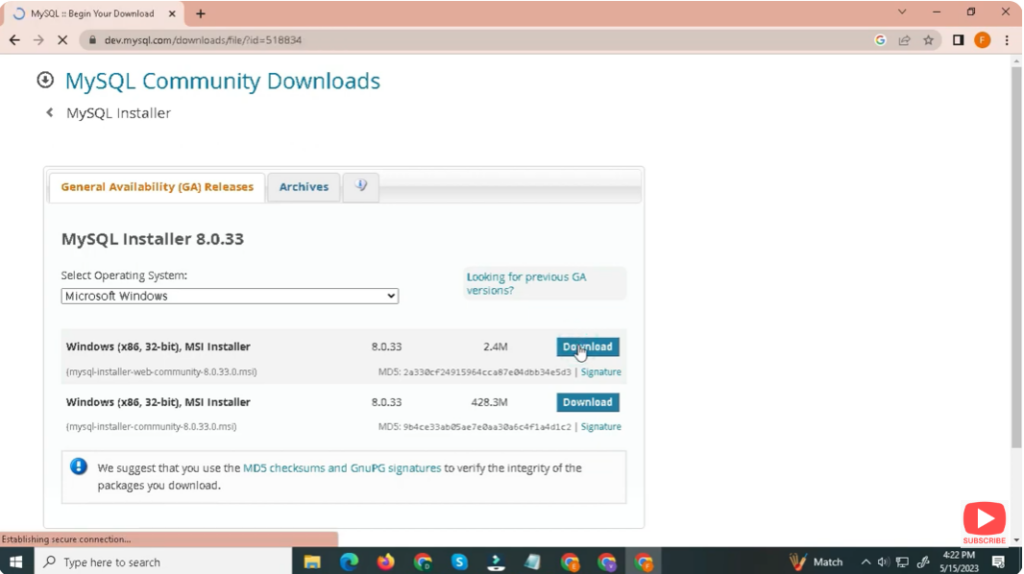
Task: Open Microsoft Edge from taskbar
Action: point(349,562)
